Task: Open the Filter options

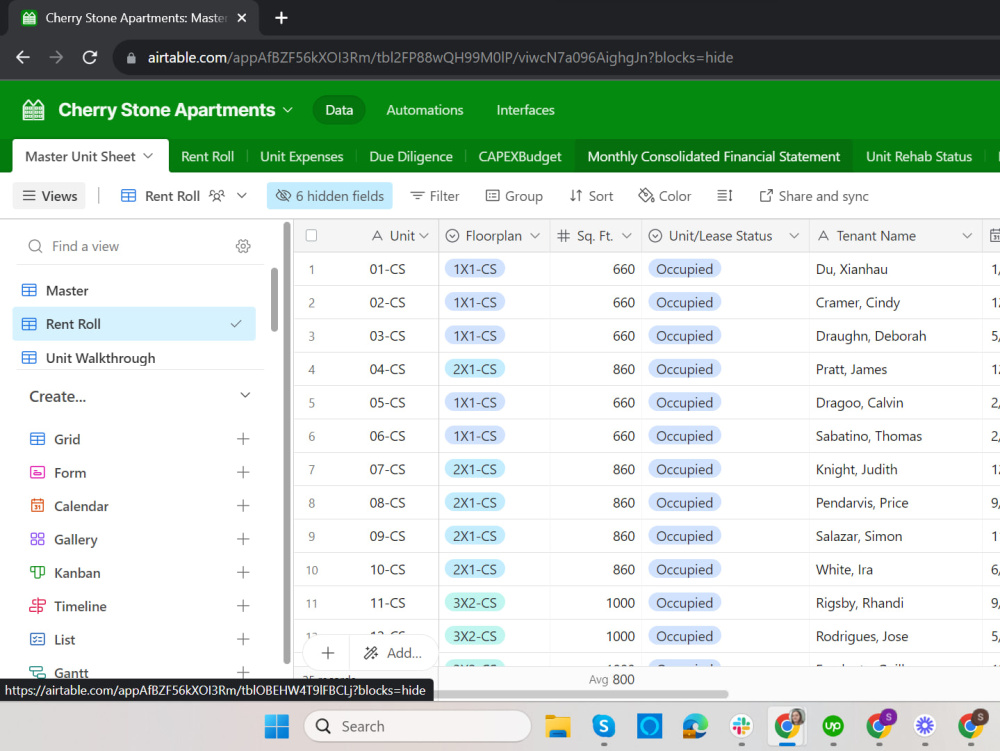Action: click(x=434, y=196)
